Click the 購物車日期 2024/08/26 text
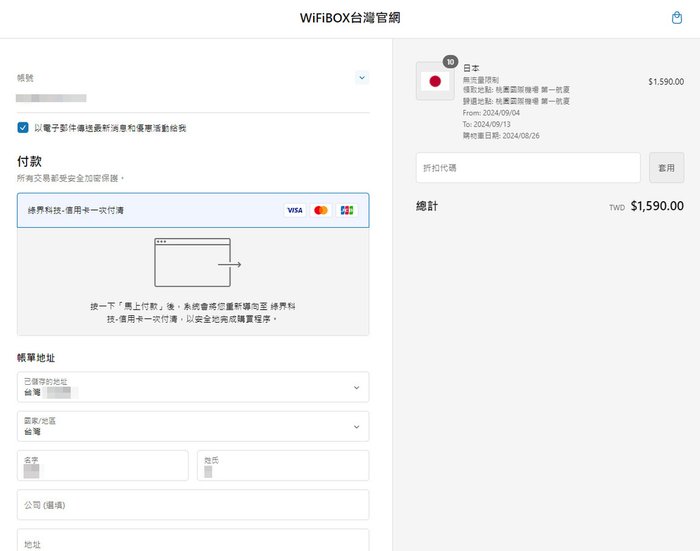This screenshot has height=551, width=700. (x=501, y=135)
